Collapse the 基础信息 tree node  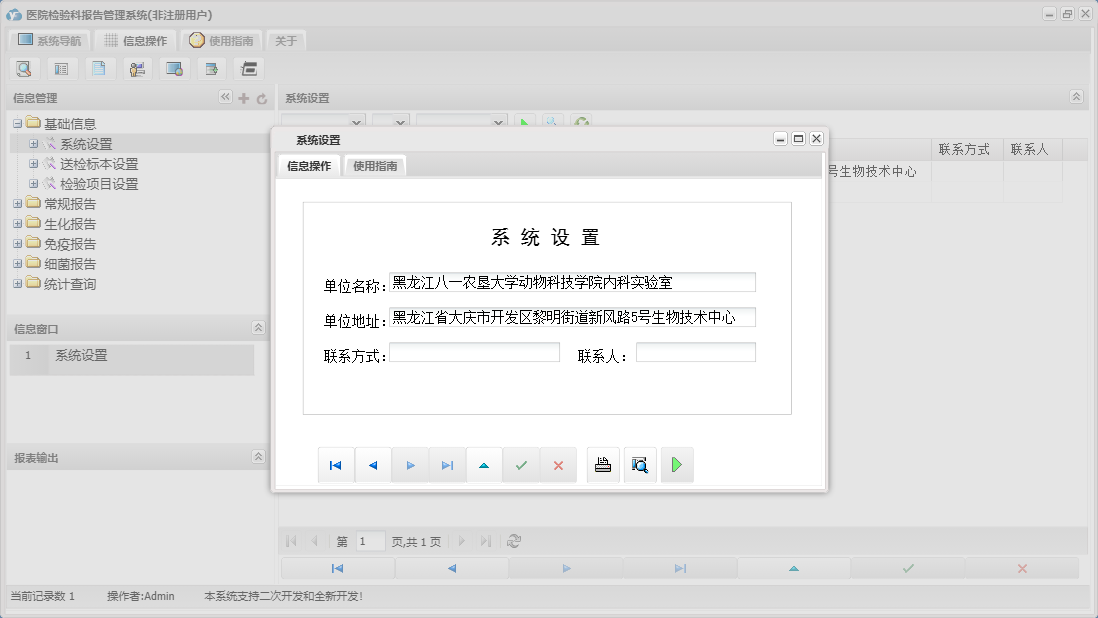[16, 122]
